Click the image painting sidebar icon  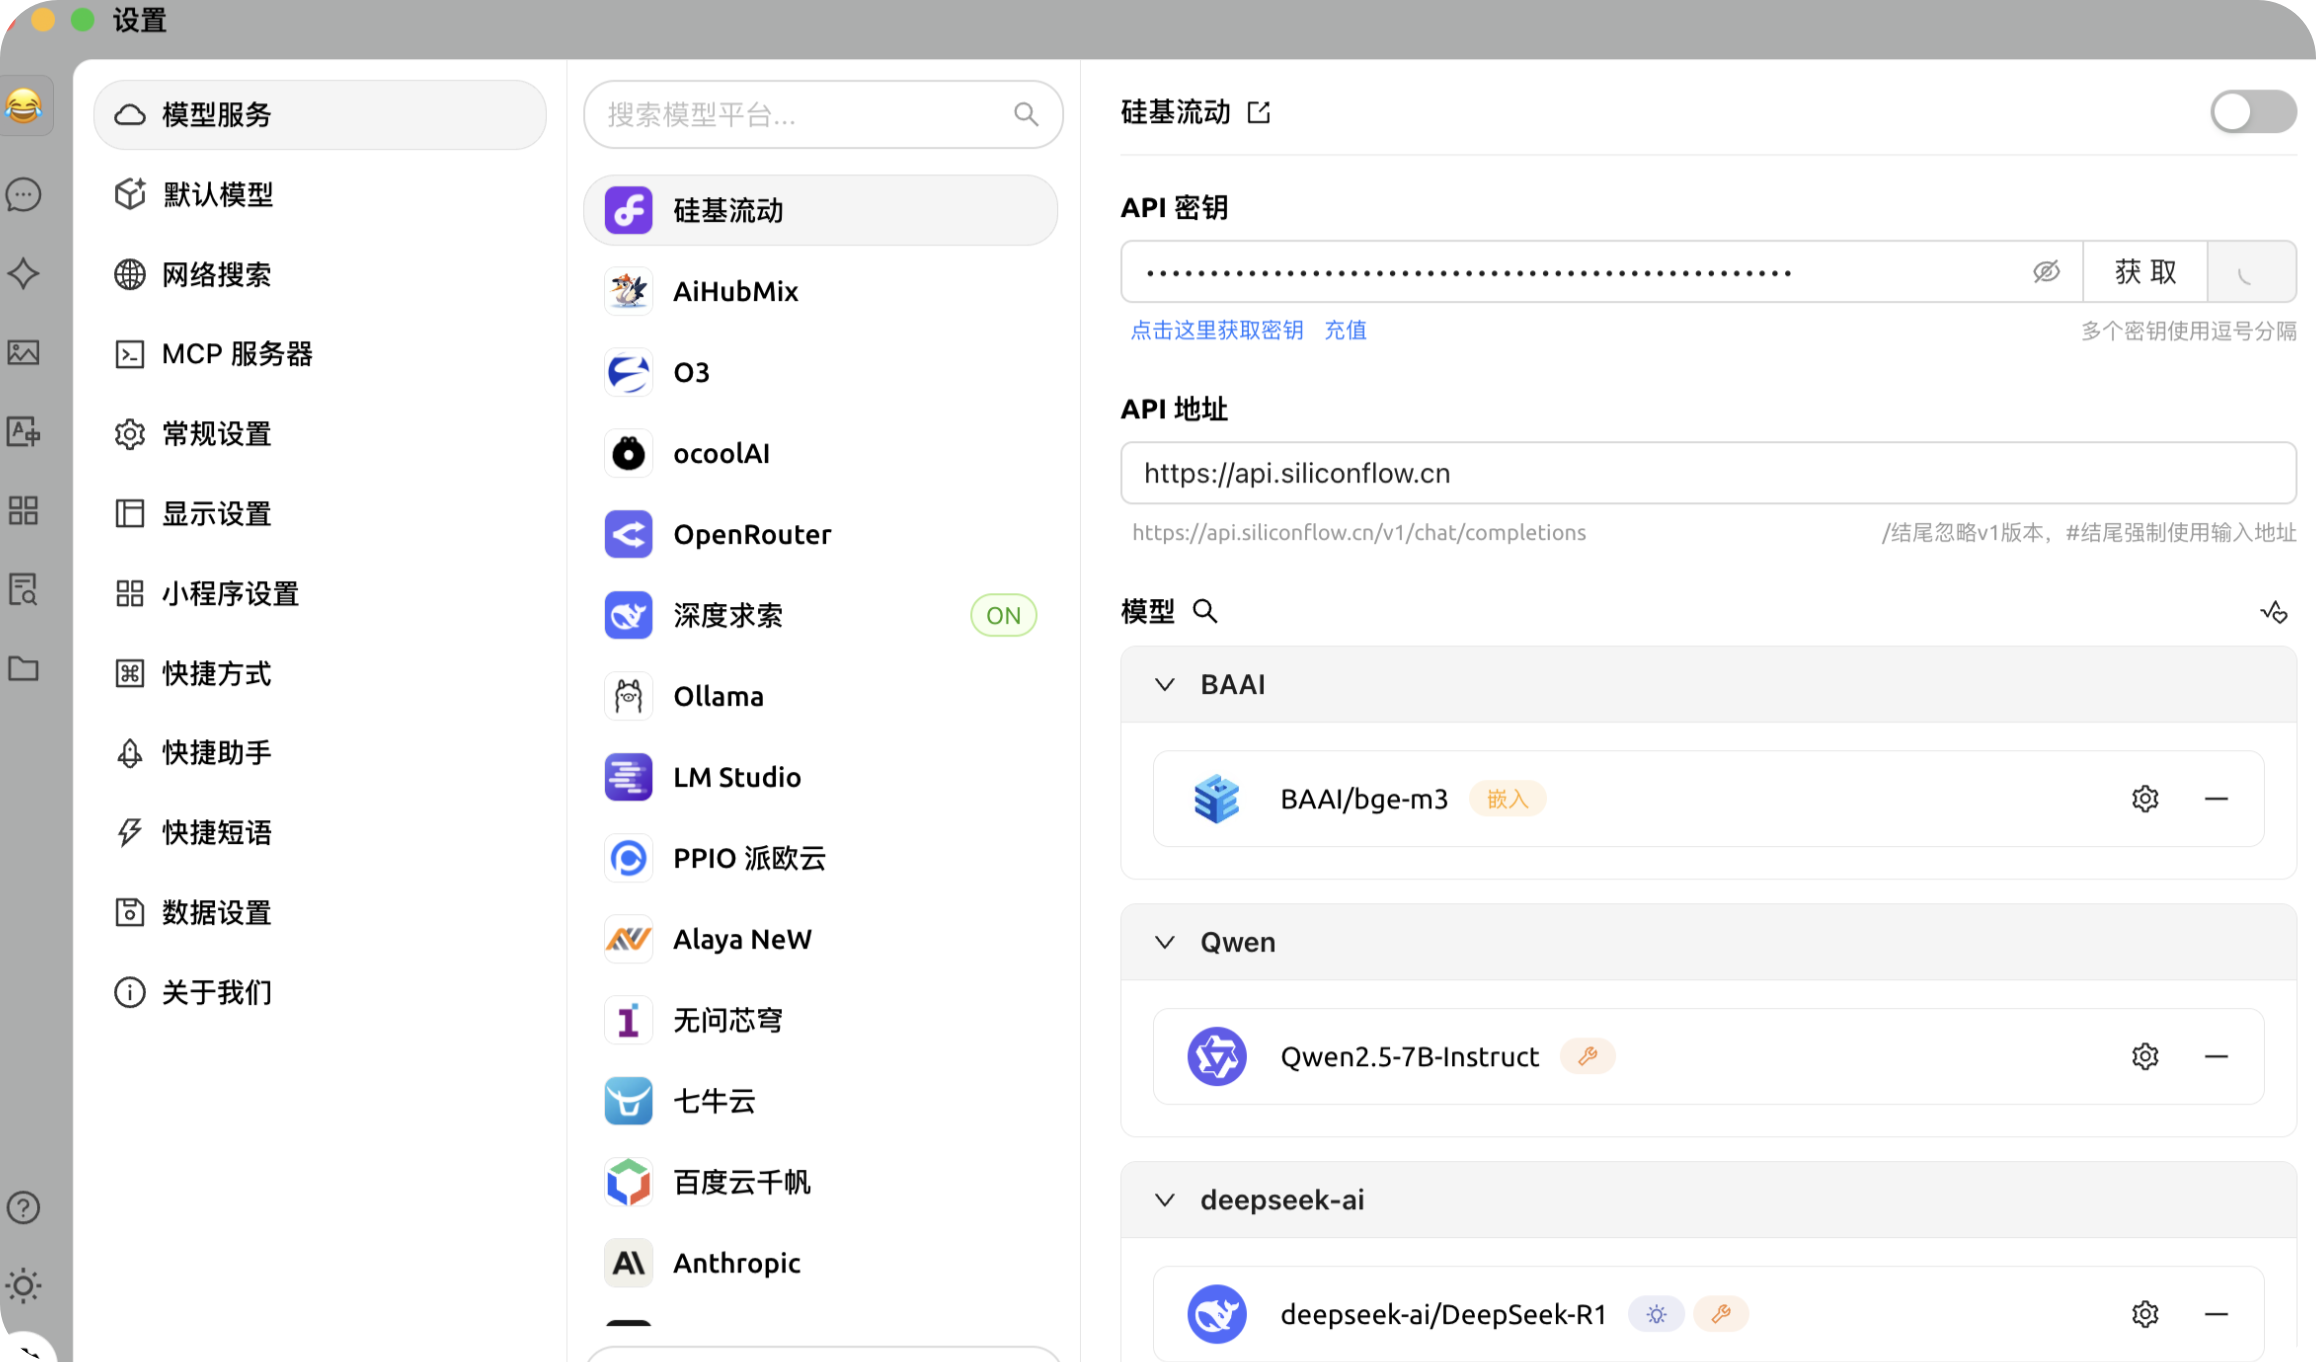point(24,352)
